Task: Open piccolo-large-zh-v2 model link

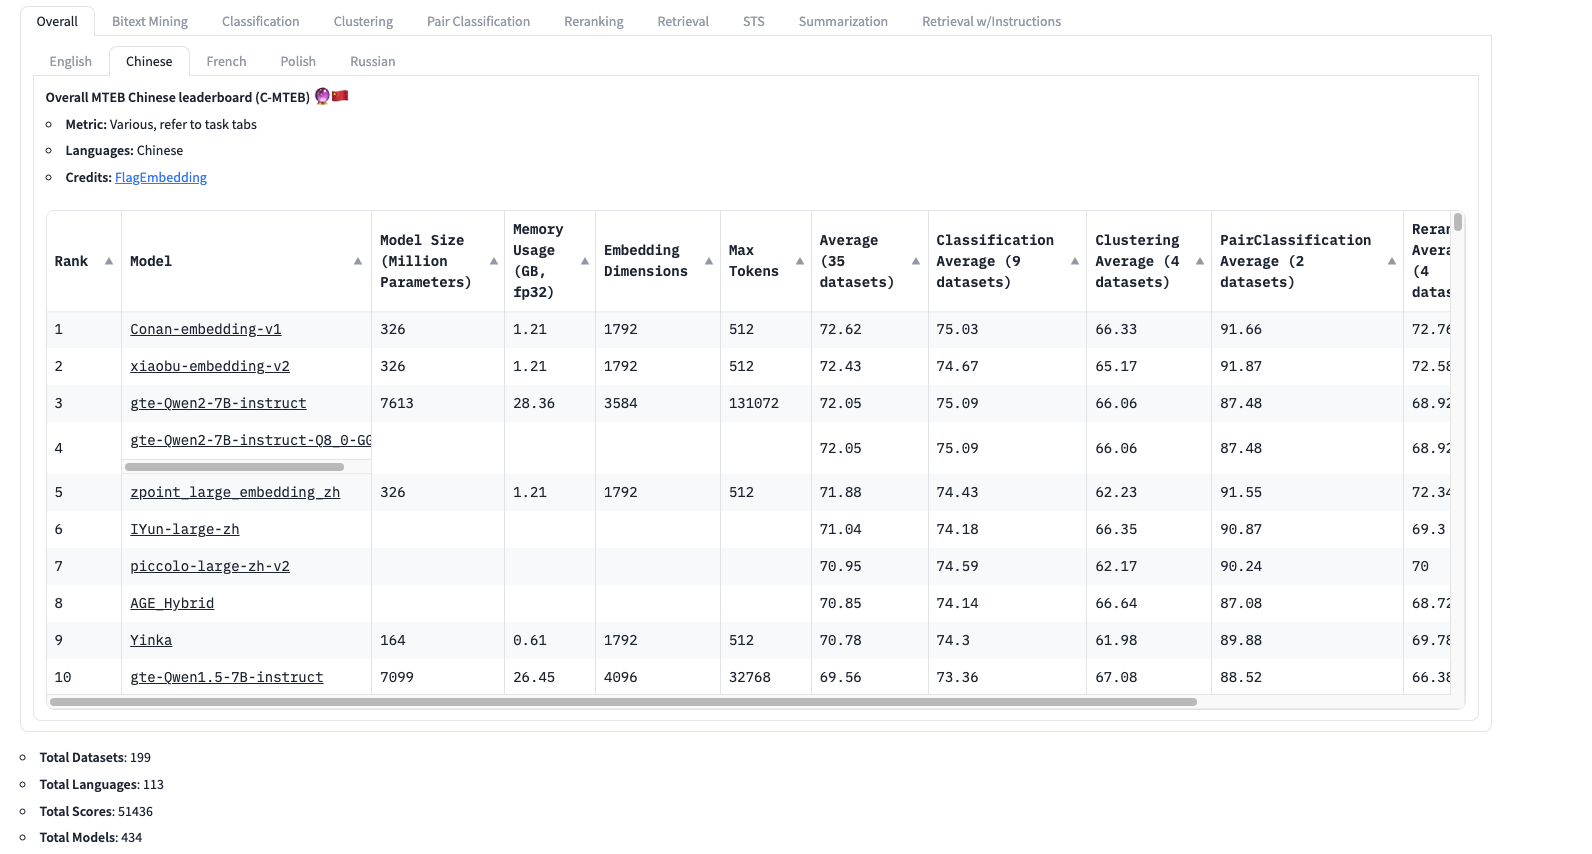Action: tap(210, 566)
